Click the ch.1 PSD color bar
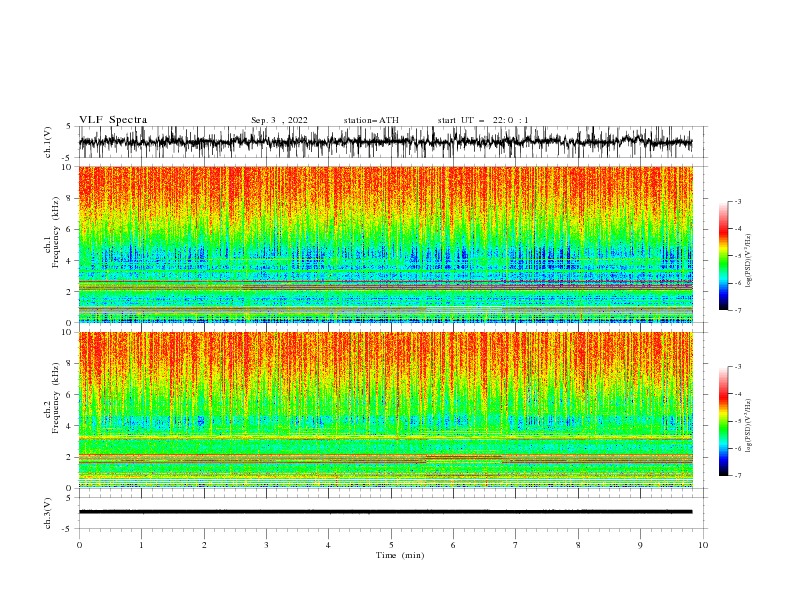This screenshot has width=792, height=612. tap(723, 256)
